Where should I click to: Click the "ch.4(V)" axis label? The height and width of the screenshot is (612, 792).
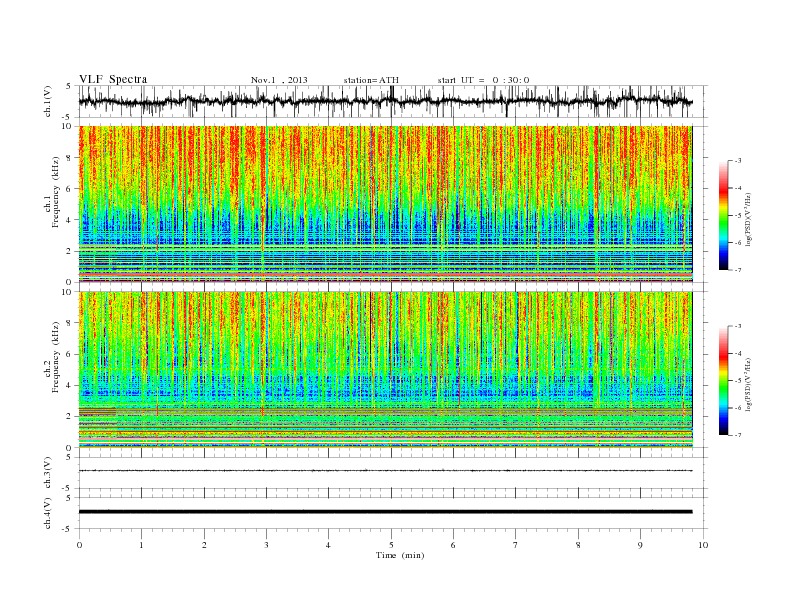point(48,513)
